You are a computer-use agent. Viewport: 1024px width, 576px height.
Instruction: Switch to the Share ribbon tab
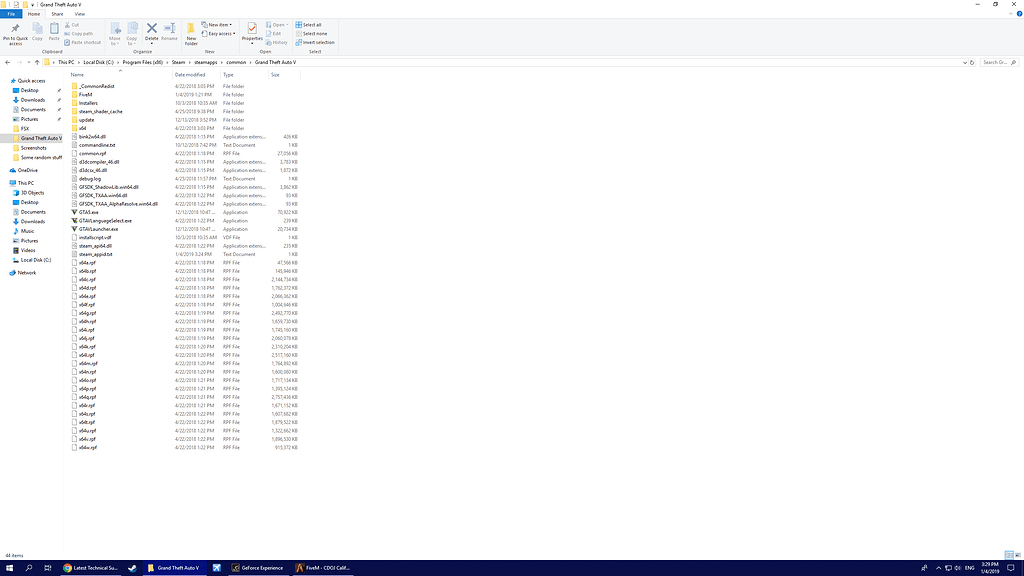57,14
